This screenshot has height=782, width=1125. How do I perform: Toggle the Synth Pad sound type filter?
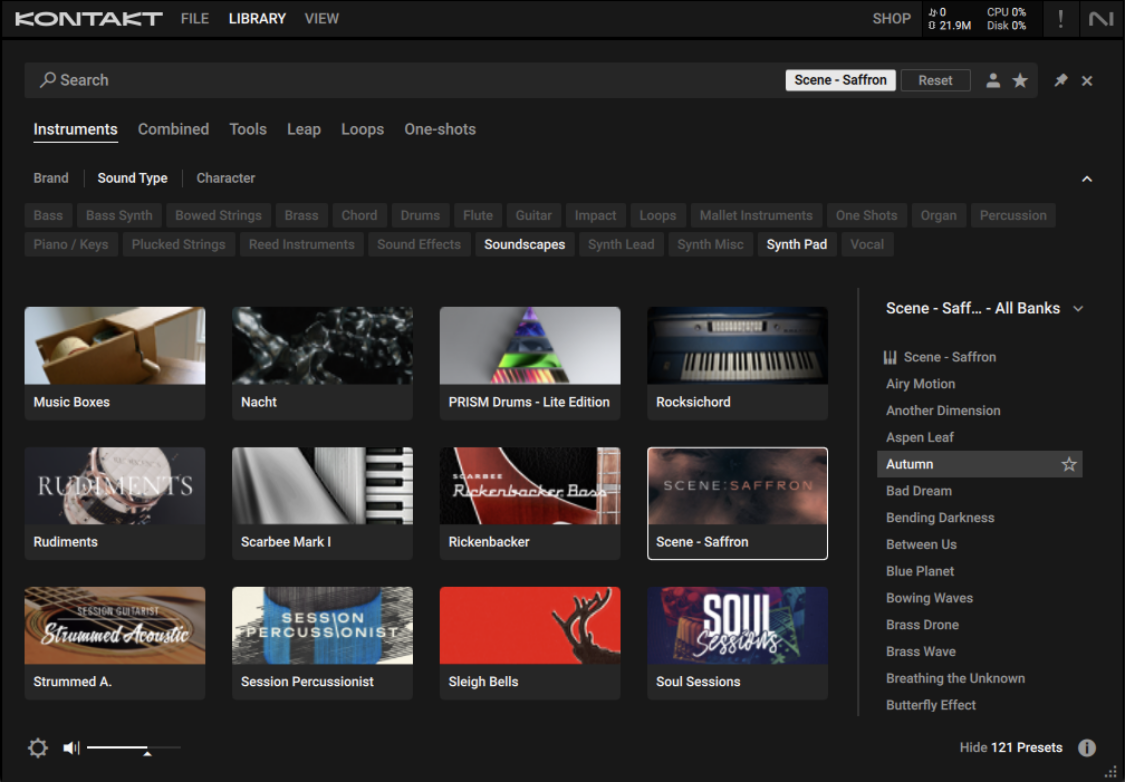click(796, 244)
